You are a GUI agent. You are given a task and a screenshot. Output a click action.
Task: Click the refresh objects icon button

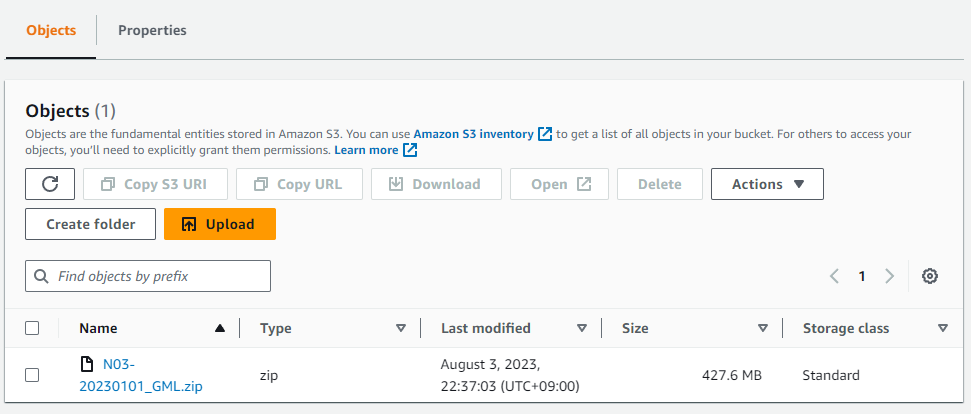pos(50,184)
